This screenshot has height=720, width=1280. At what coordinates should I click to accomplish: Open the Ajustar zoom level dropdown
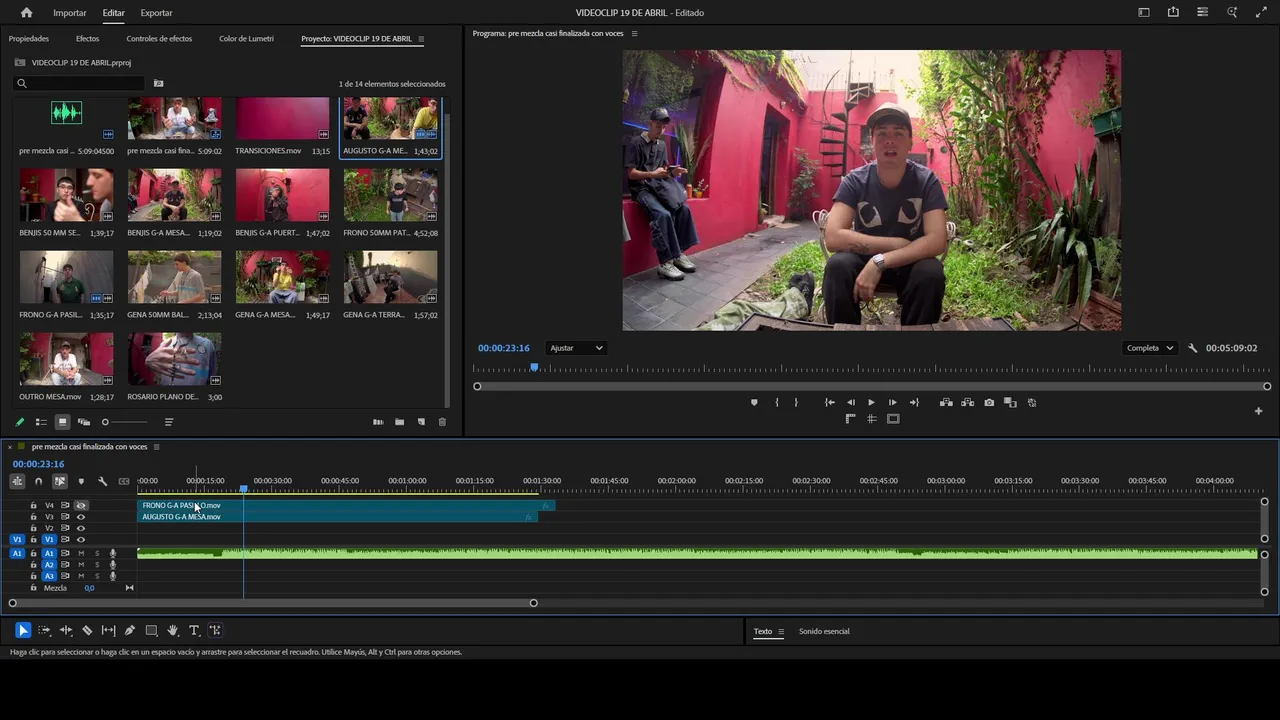click(577, 348)
